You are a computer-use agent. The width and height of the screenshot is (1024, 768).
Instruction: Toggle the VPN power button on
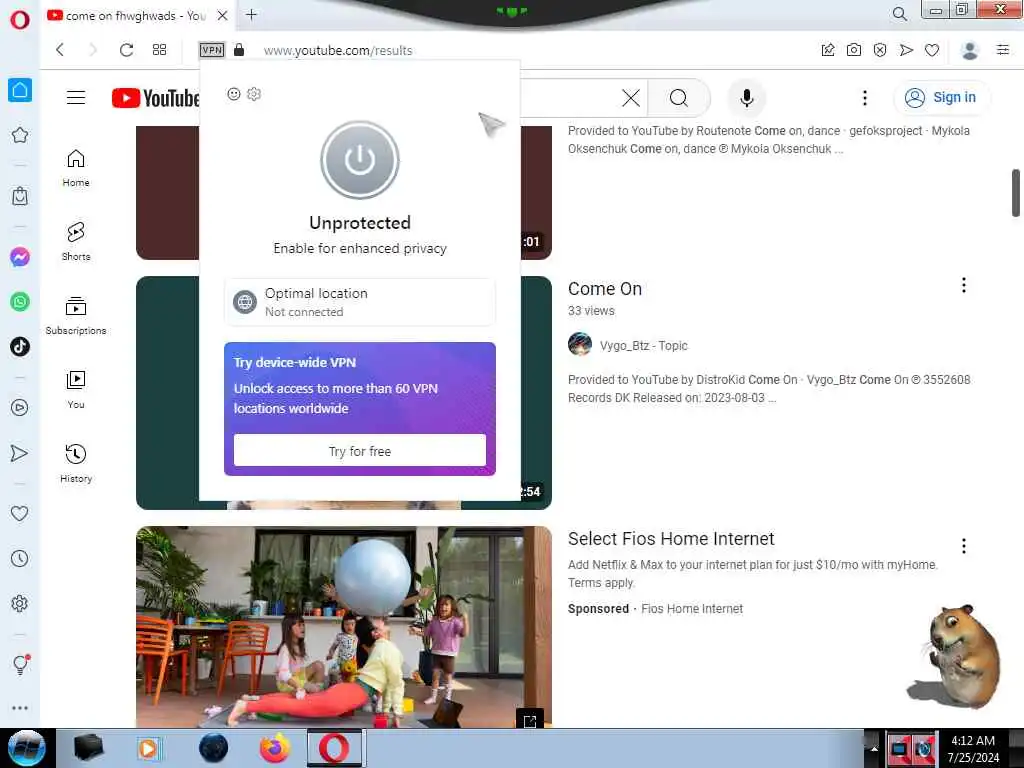coord(360,160)
